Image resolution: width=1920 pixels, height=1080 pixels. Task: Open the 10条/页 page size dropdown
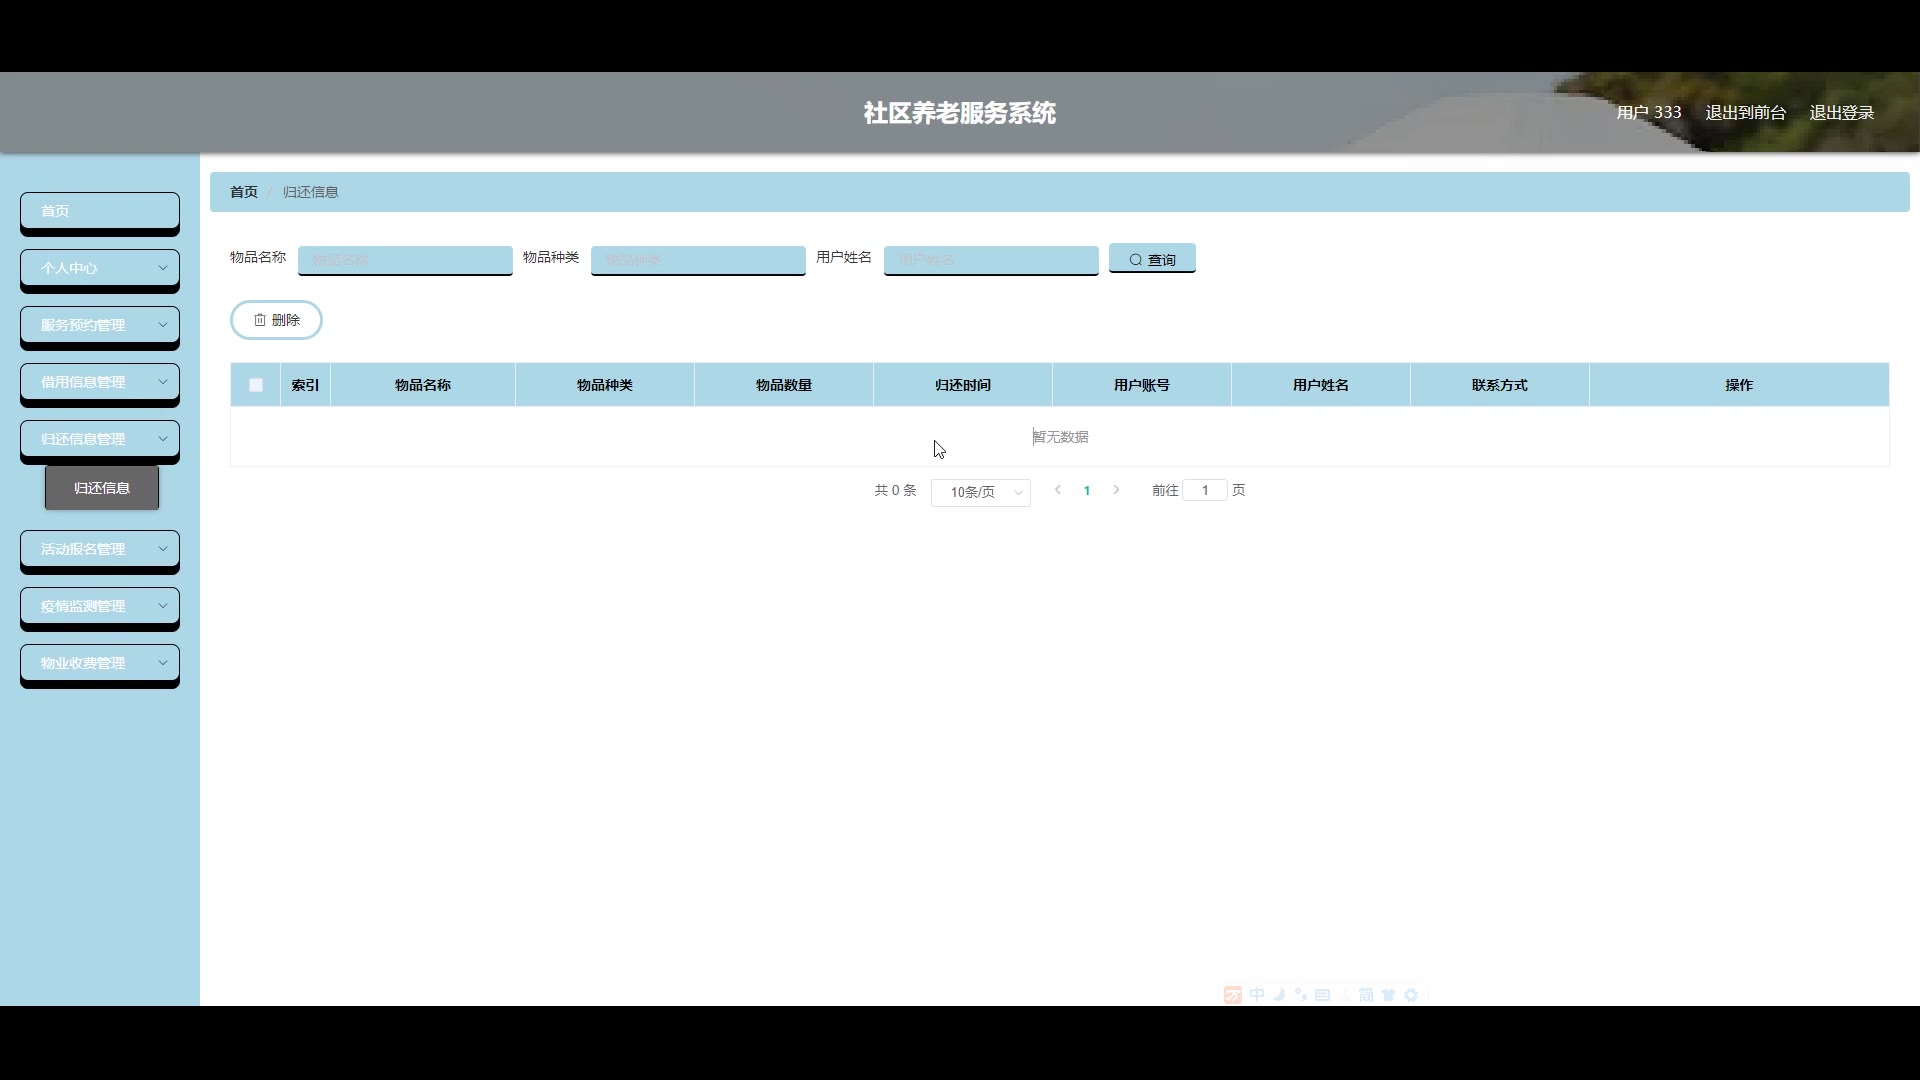click(x=980, y=492)
